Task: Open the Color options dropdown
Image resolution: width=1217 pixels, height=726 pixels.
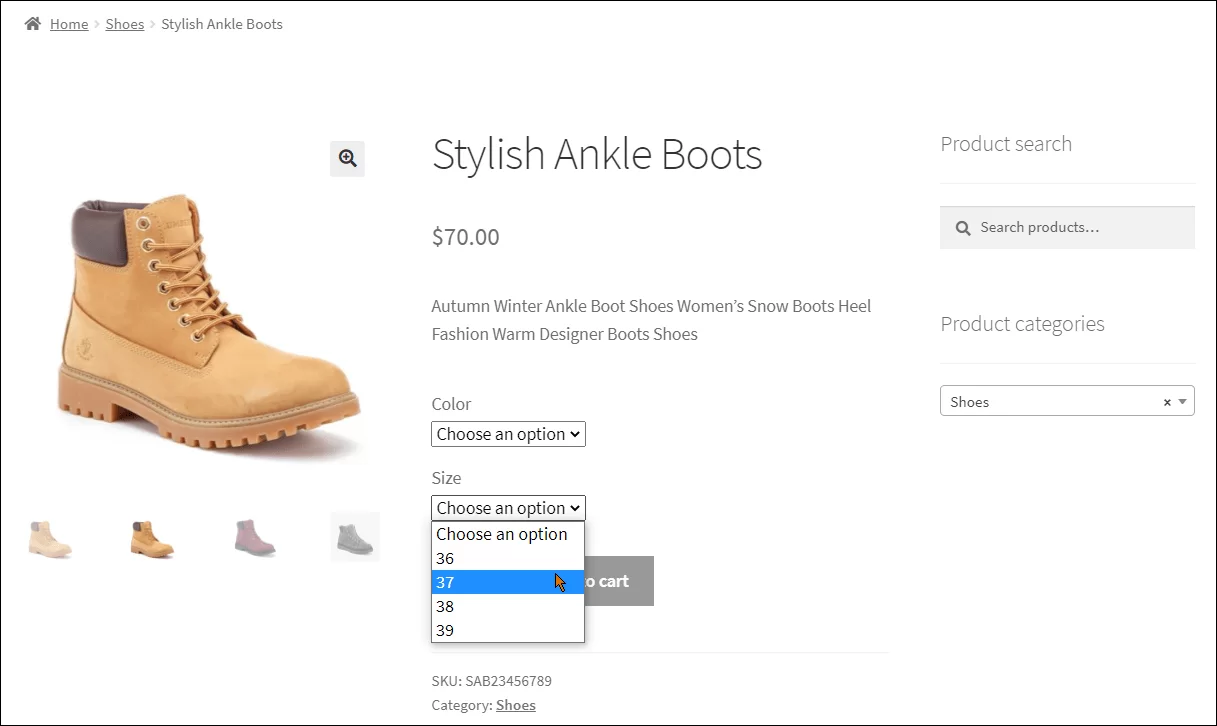Action: [x=508, y=433]
